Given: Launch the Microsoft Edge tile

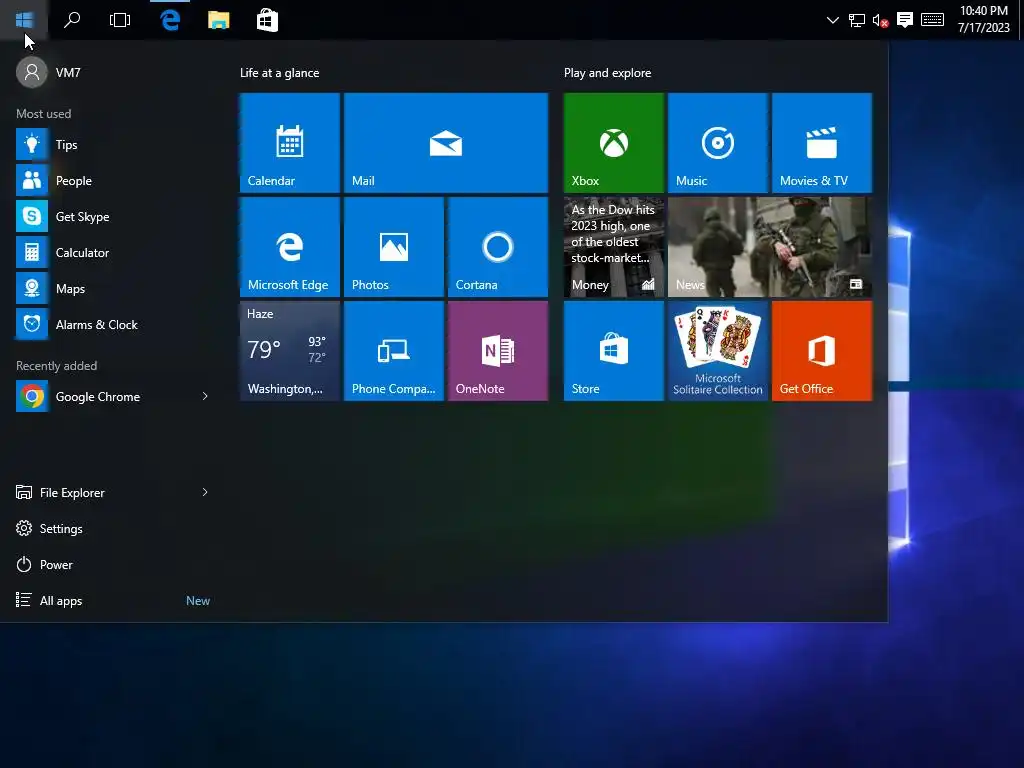Looking at the screenshot, I should (289, 247).
